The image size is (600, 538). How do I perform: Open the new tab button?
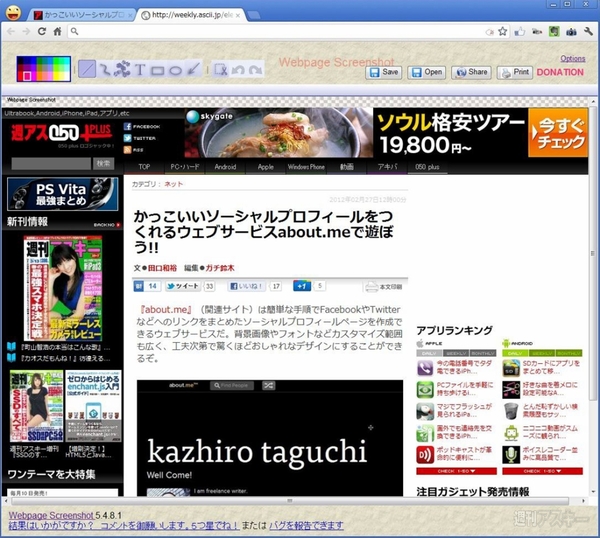254,15
